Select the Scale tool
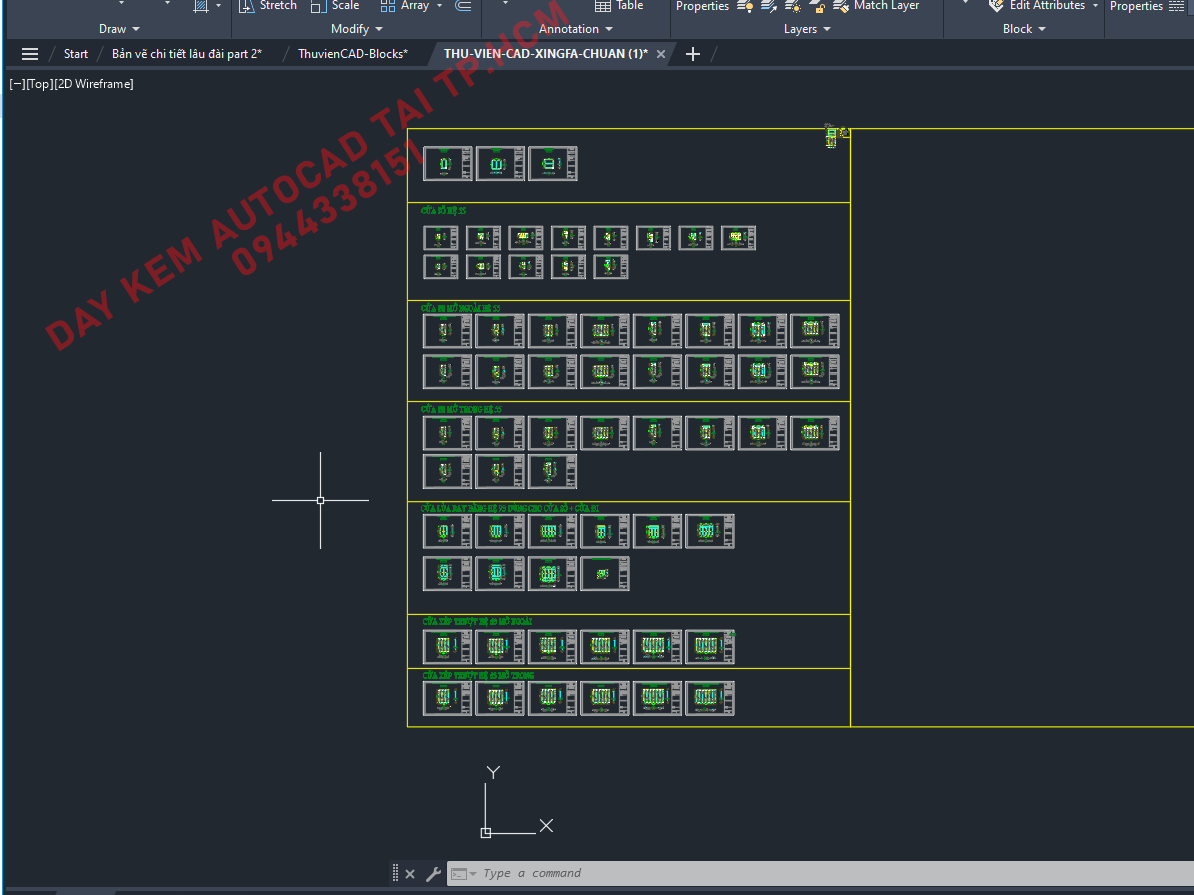This screenshot has width=1194, height=895. 335,5
